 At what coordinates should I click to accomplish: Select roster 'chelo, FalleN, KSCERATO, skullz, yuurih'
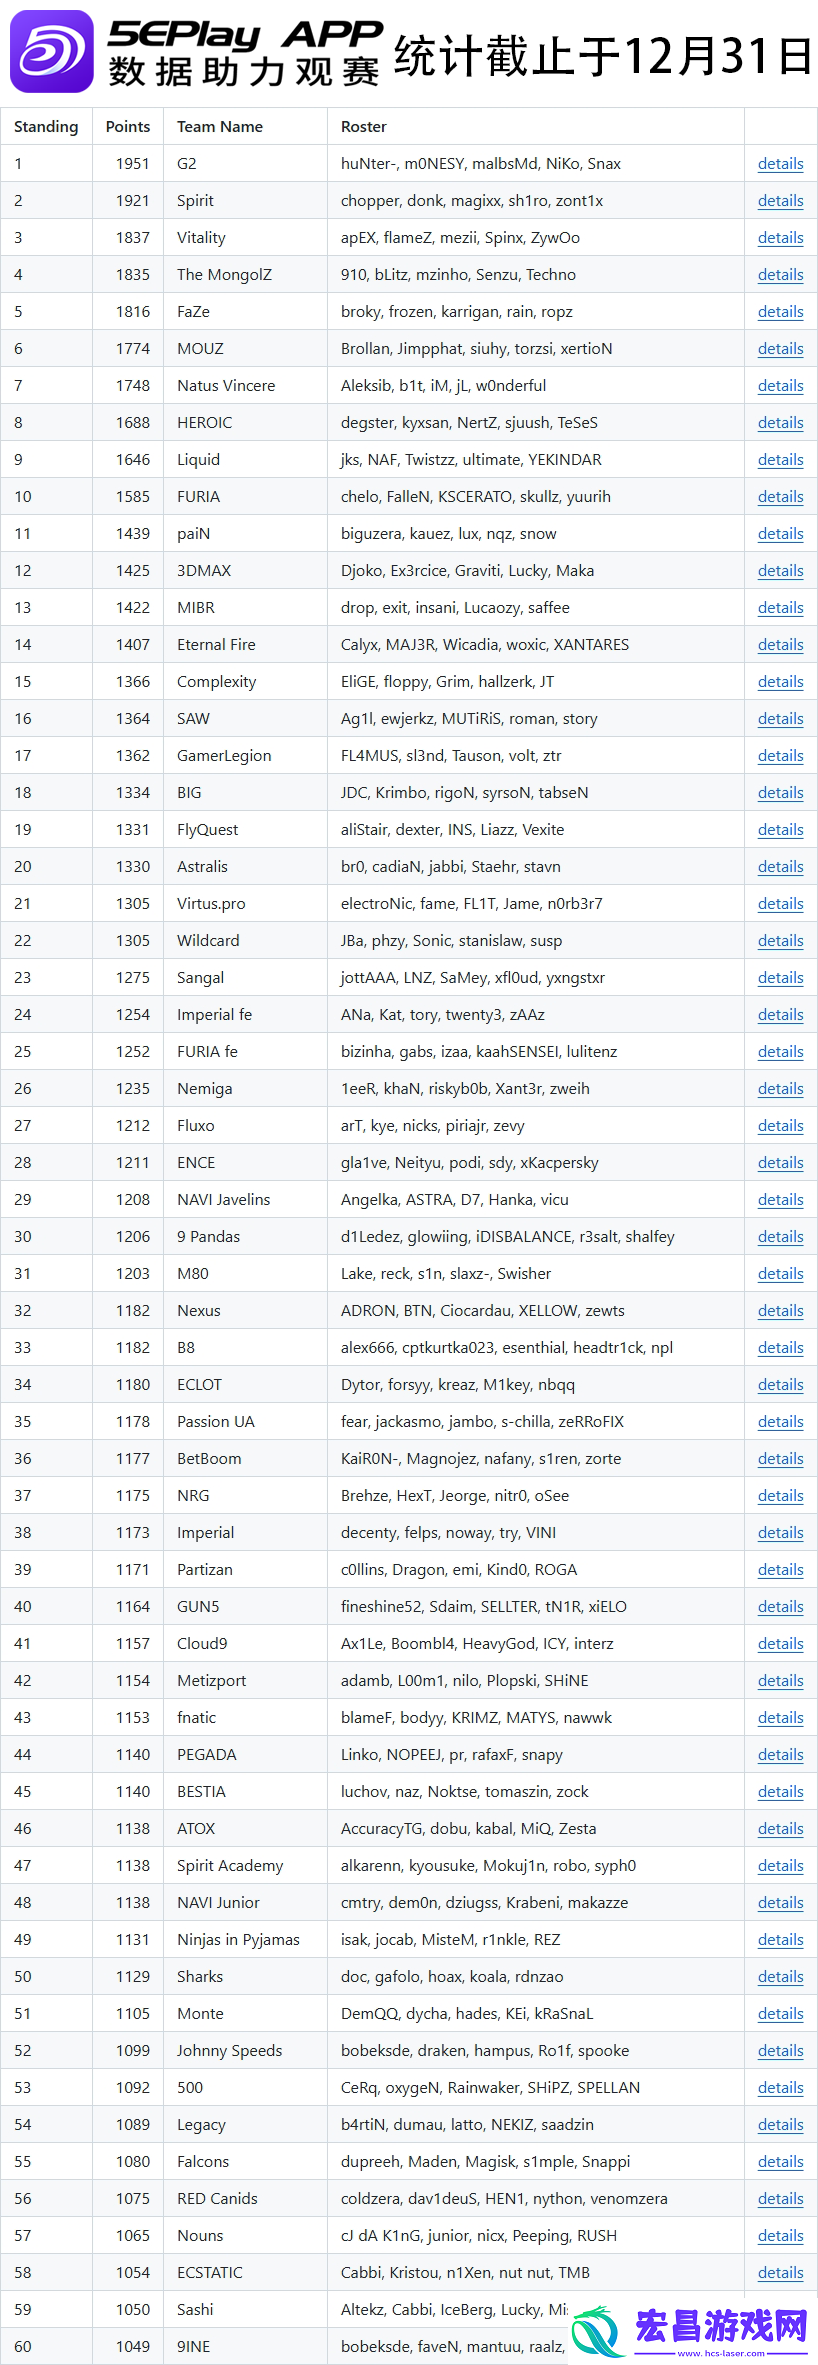coord(476,497)
